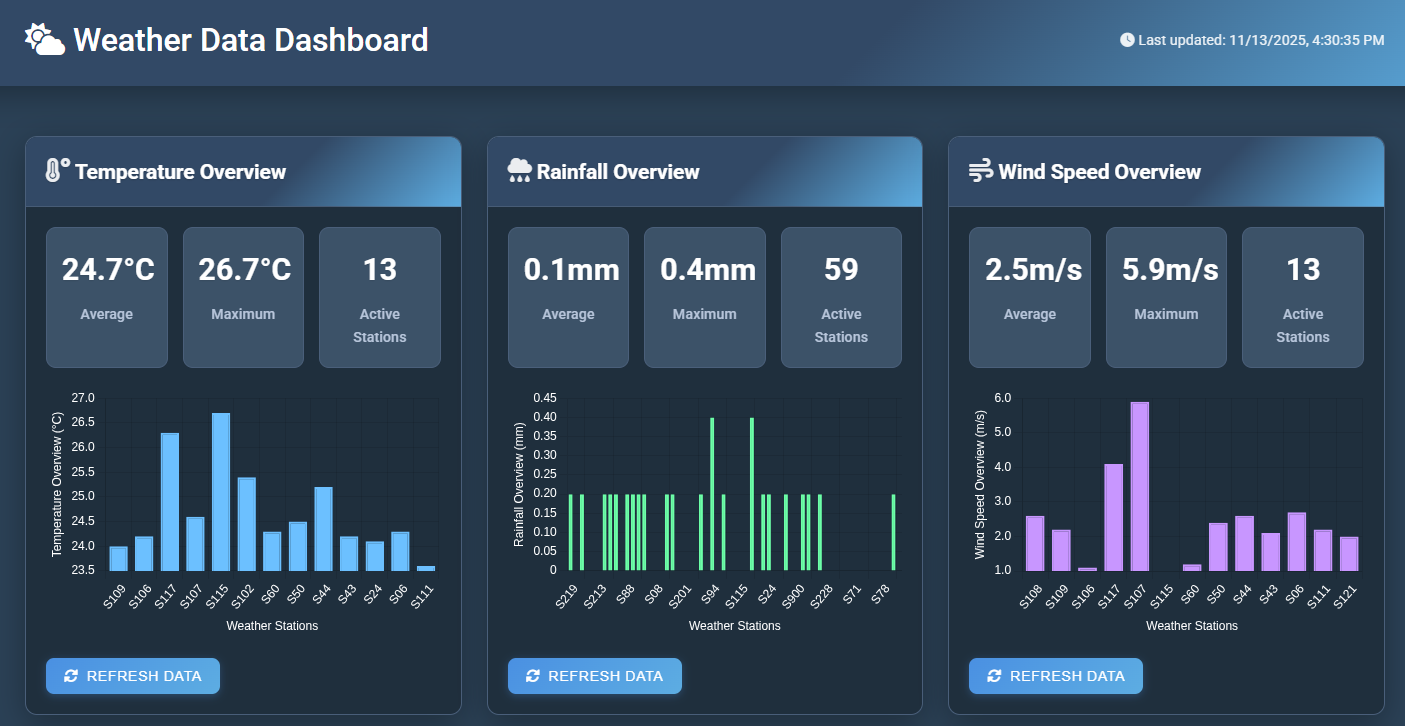
Task: Click the thermometer icon on Temperature Overview header
Action: click(55, 171)
